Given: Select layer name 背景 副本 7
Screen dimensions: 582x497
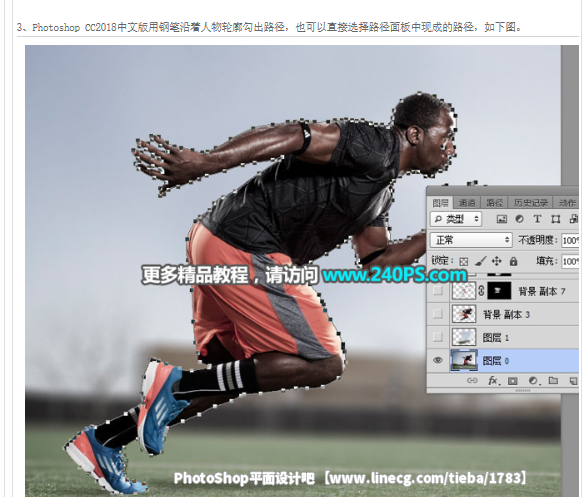Looking at the screenshot, I should 542,291.
